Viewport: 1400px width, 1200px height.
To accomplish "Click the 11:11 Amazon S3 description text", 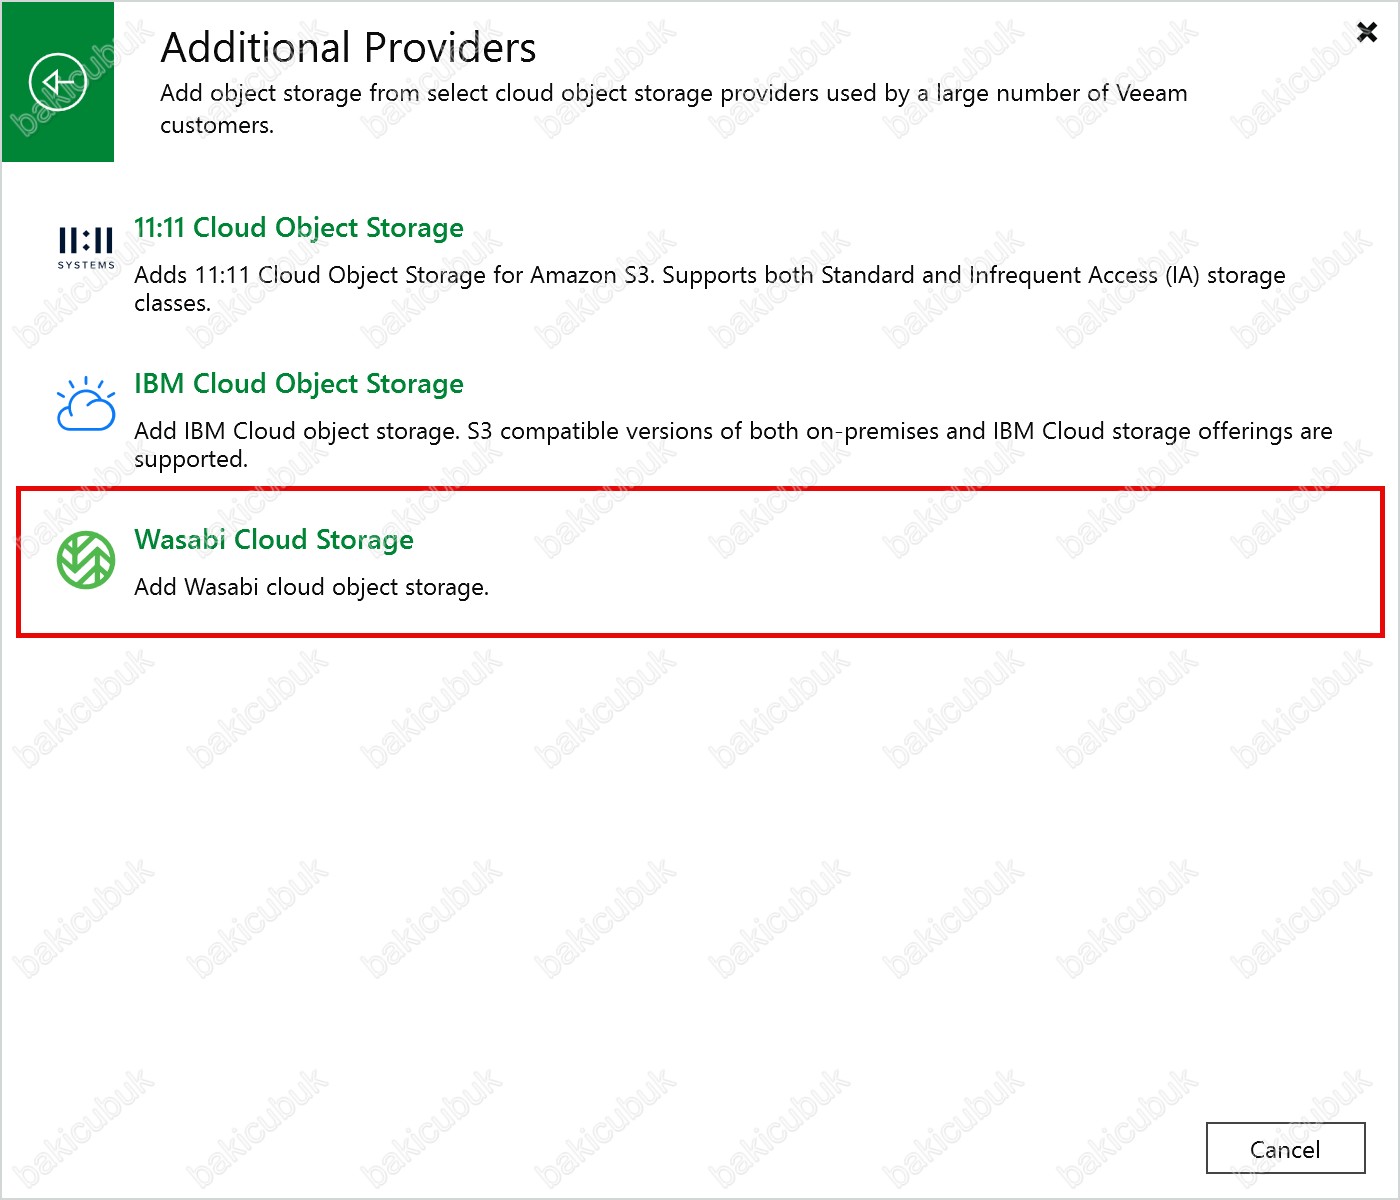I will [709, 275].
